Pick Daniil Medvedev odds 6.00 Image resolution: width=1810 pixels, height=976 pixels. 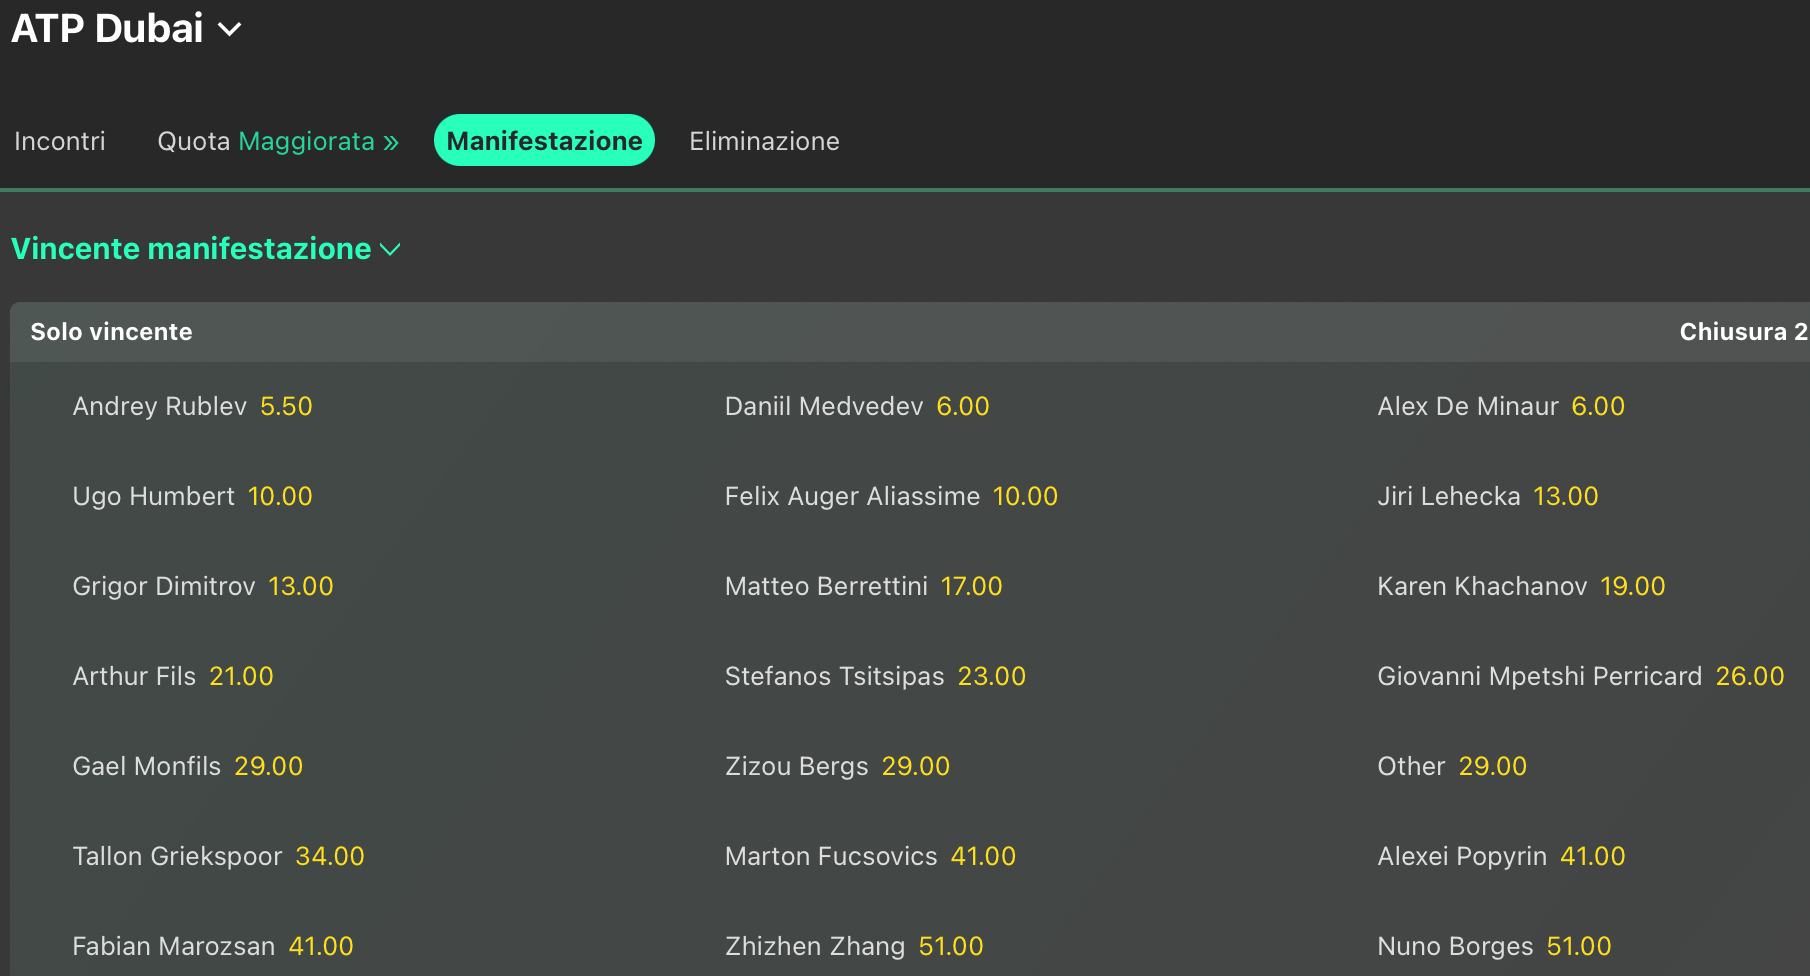point(962,406)
